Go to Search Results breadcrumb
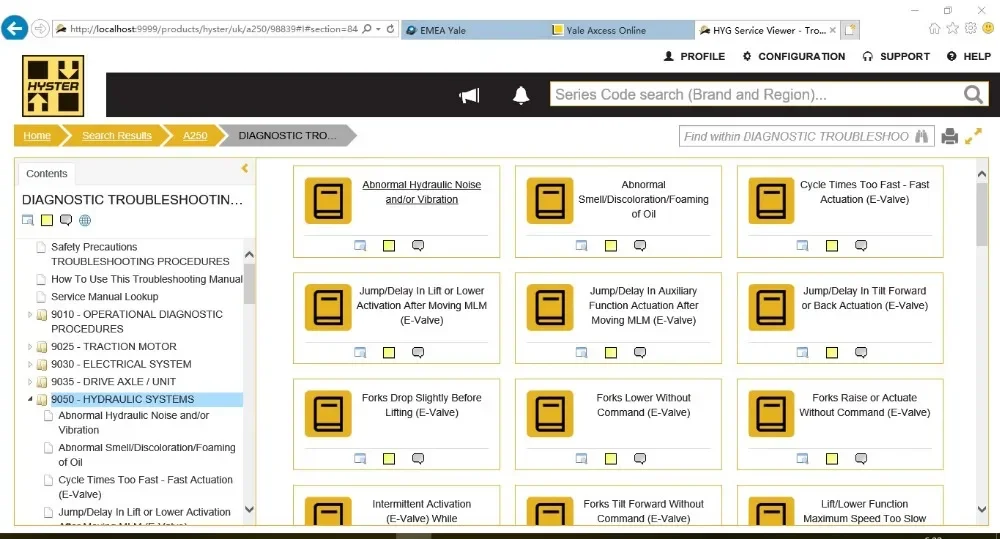 tap(117, 135)
